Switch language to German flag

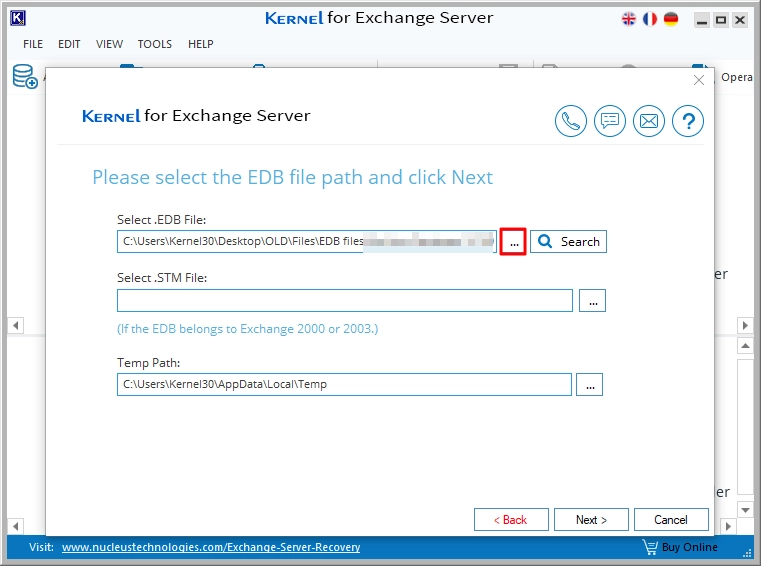pos(671,19)
